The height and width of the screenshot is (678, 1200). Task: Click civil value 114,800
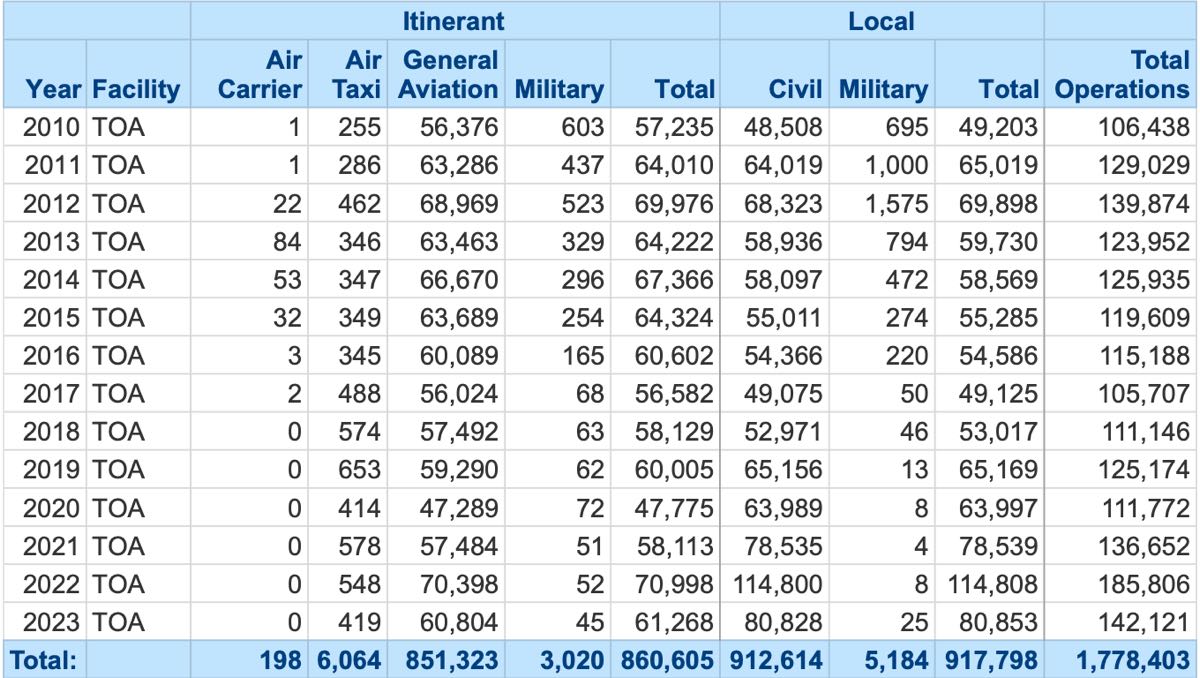pyautogui.click(x=779, y=582)
